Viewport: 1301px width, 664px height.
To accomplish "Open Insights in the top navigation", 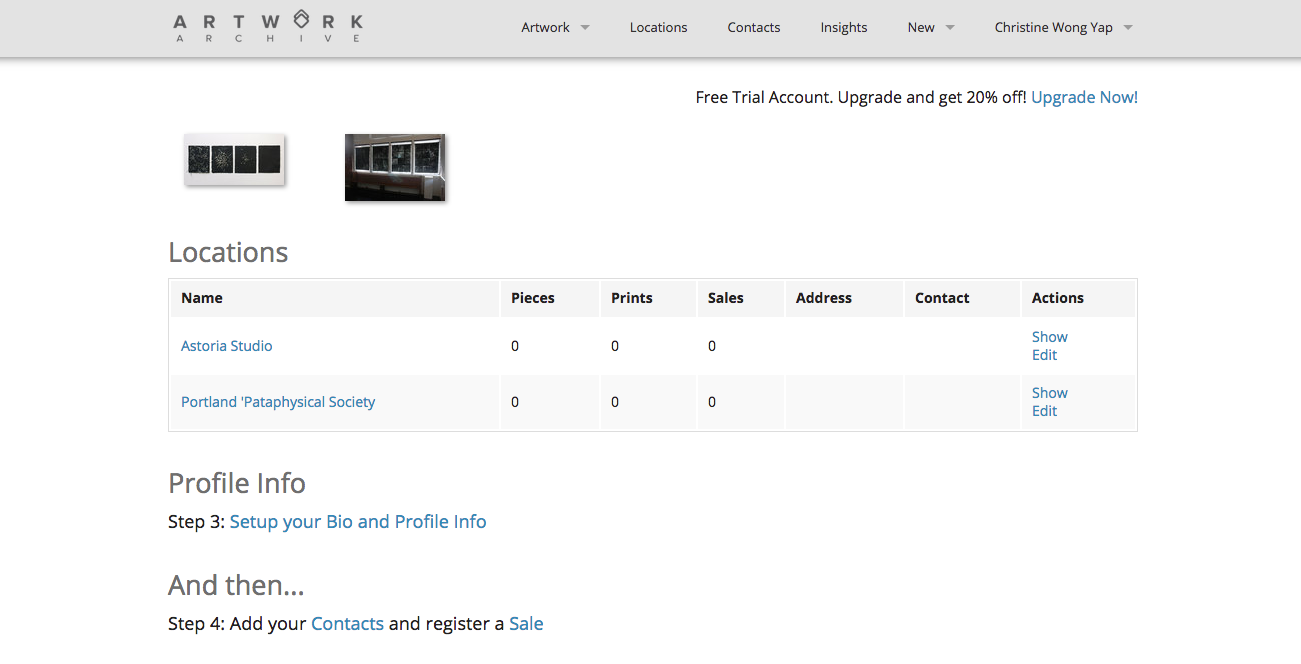I will pyautogui.click(x=843, y=28).
